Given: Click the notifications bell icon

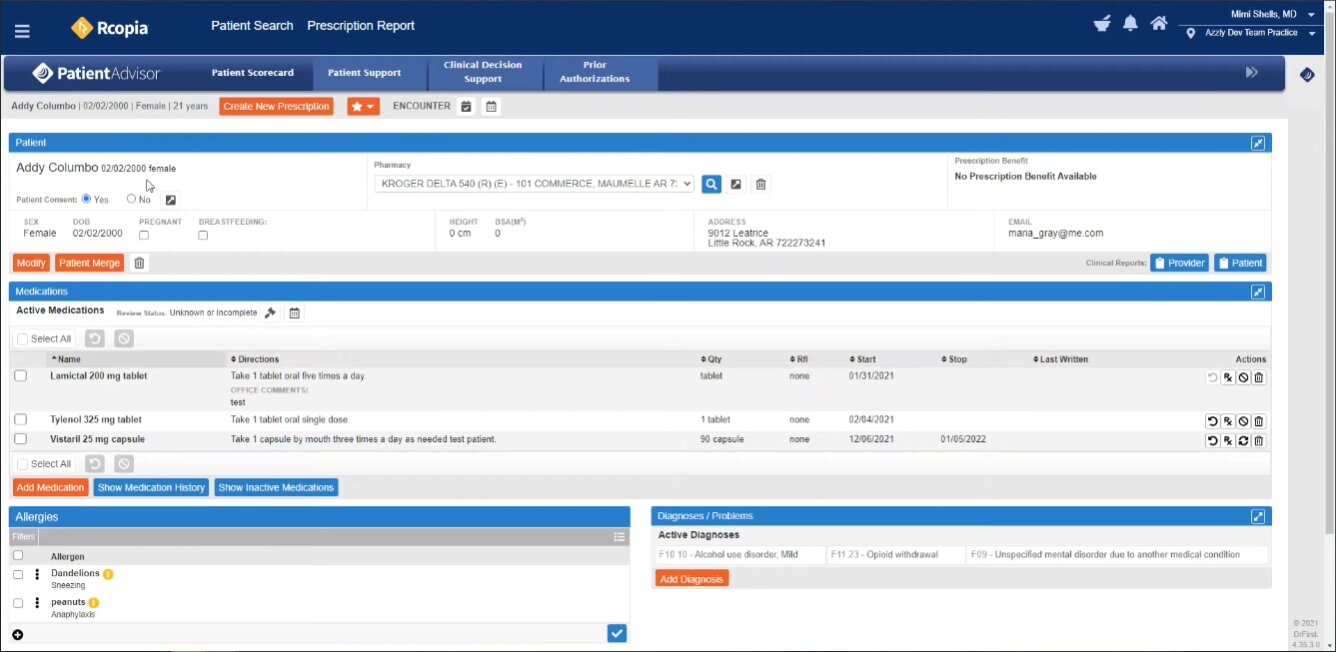Looking at the screenshot, I should point(1130,24).
